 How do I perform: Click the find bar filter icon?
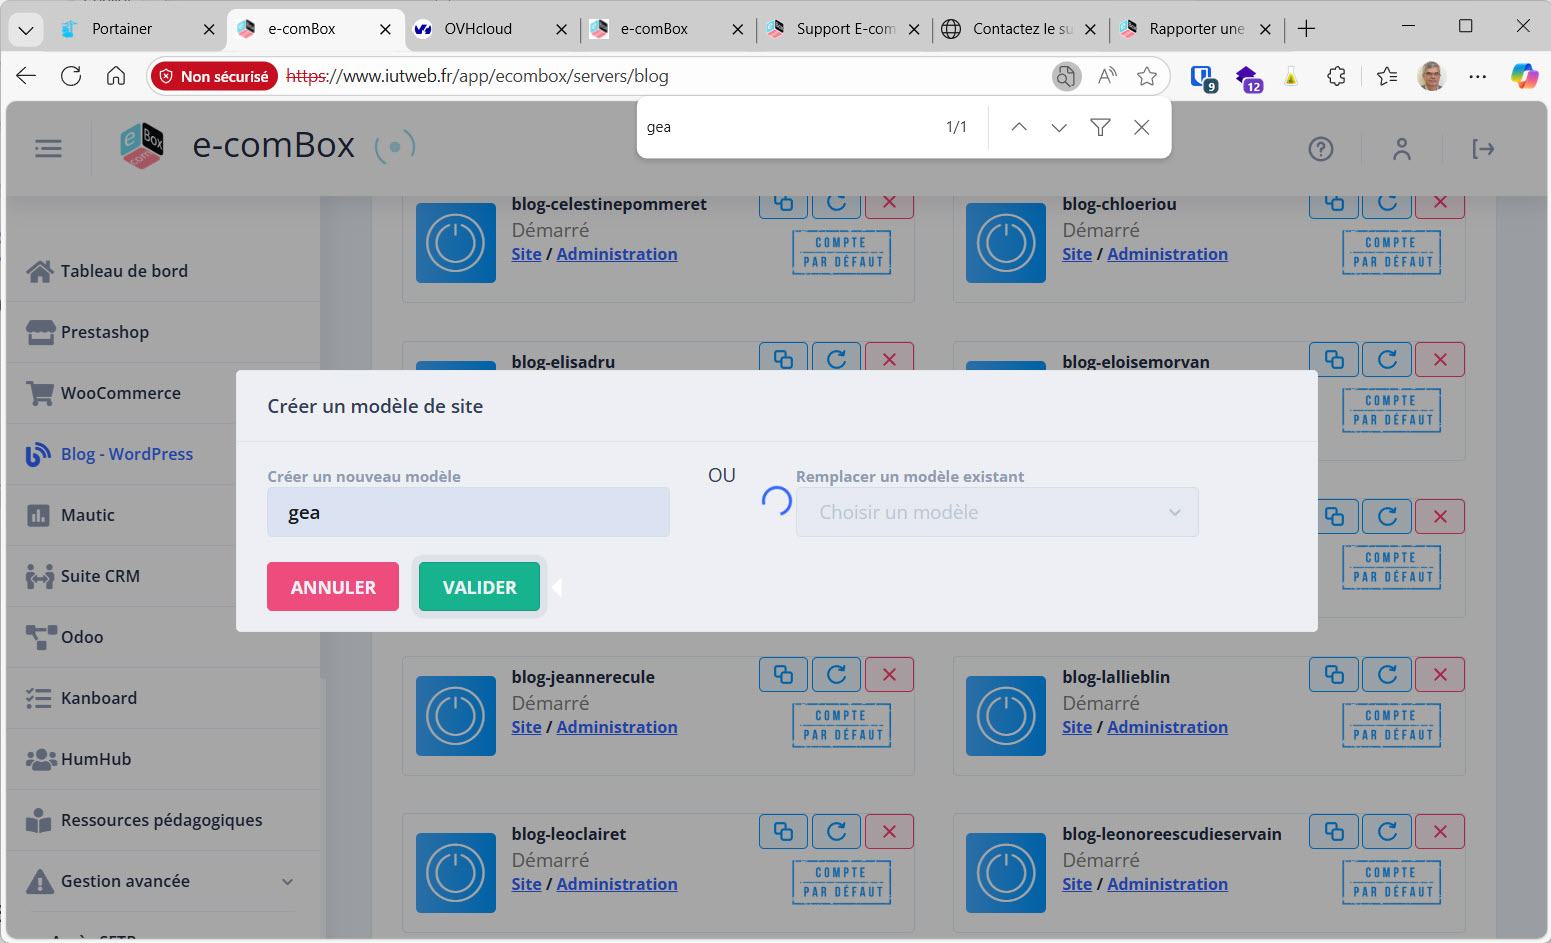[x=1100, y=127]
